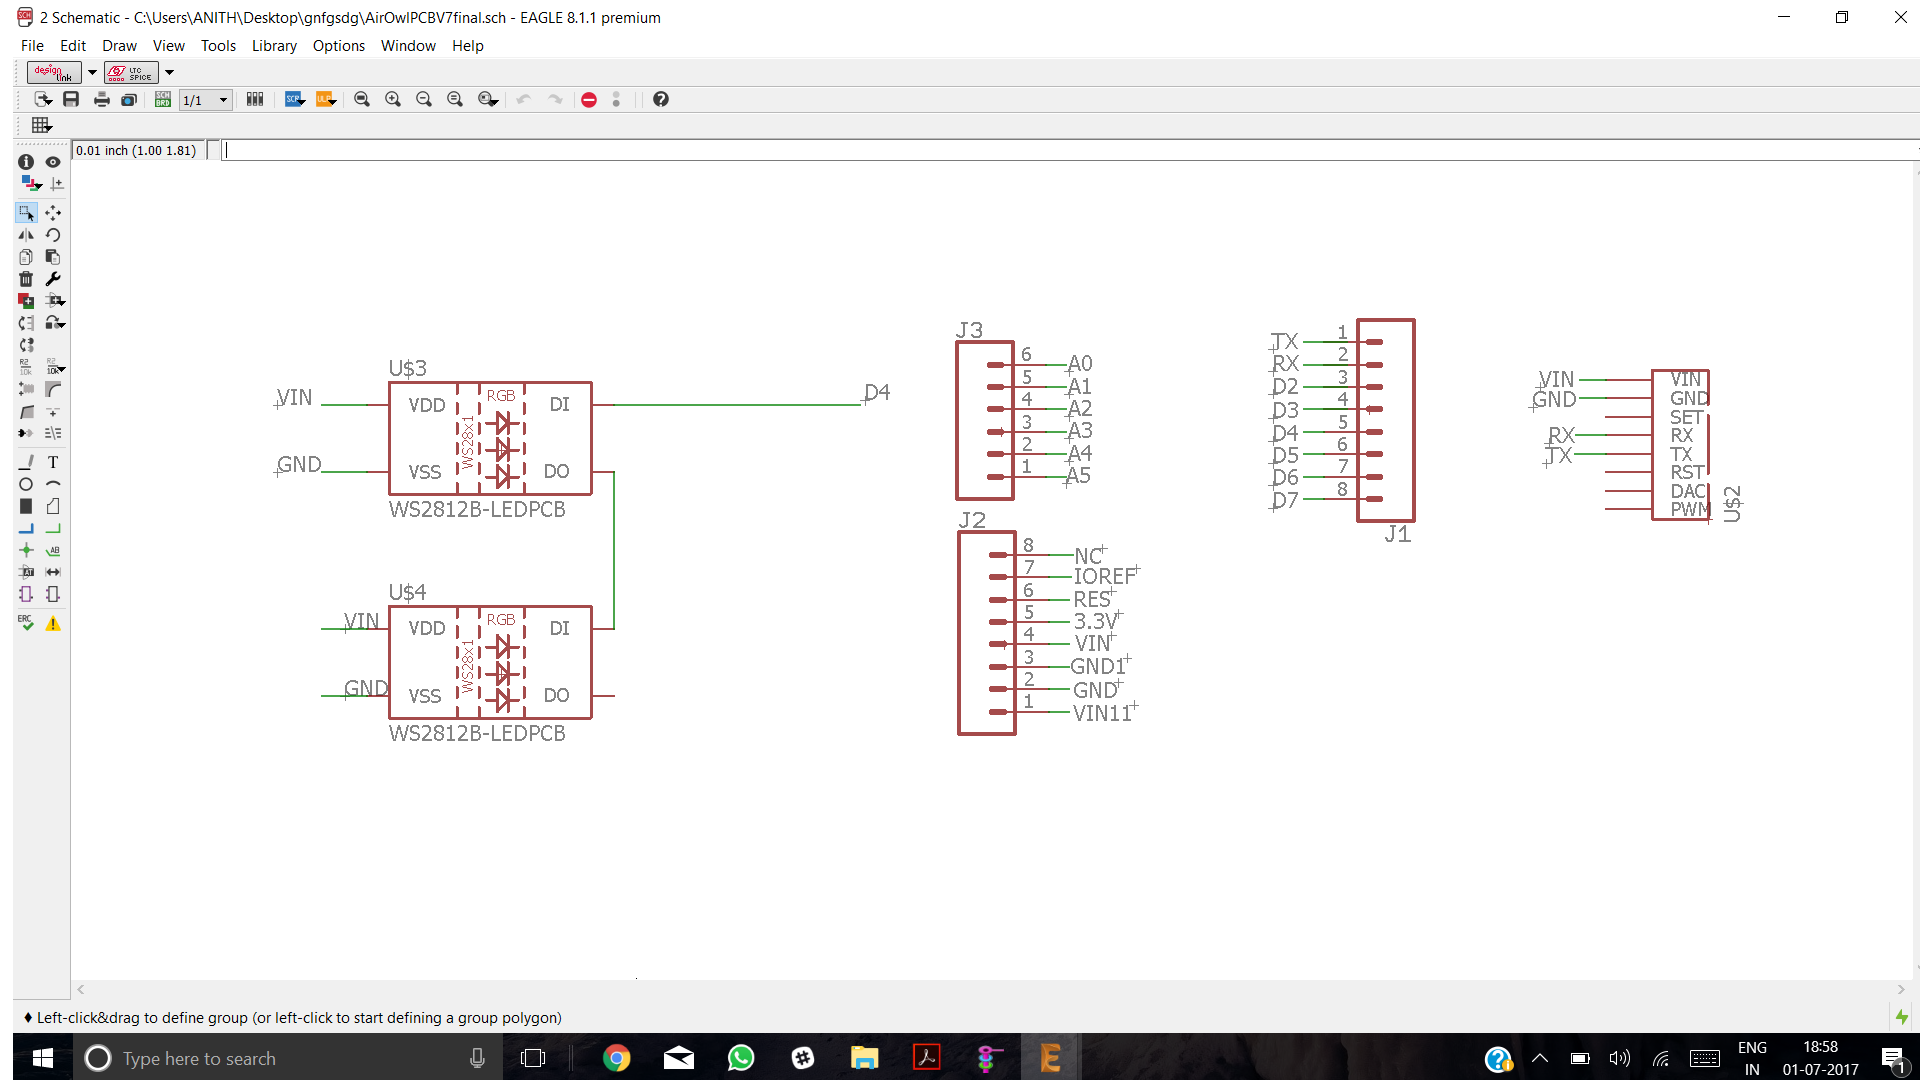Screen dimensions: 1920x1080
Task: Click the design link button
Action: tap(54, 72)
